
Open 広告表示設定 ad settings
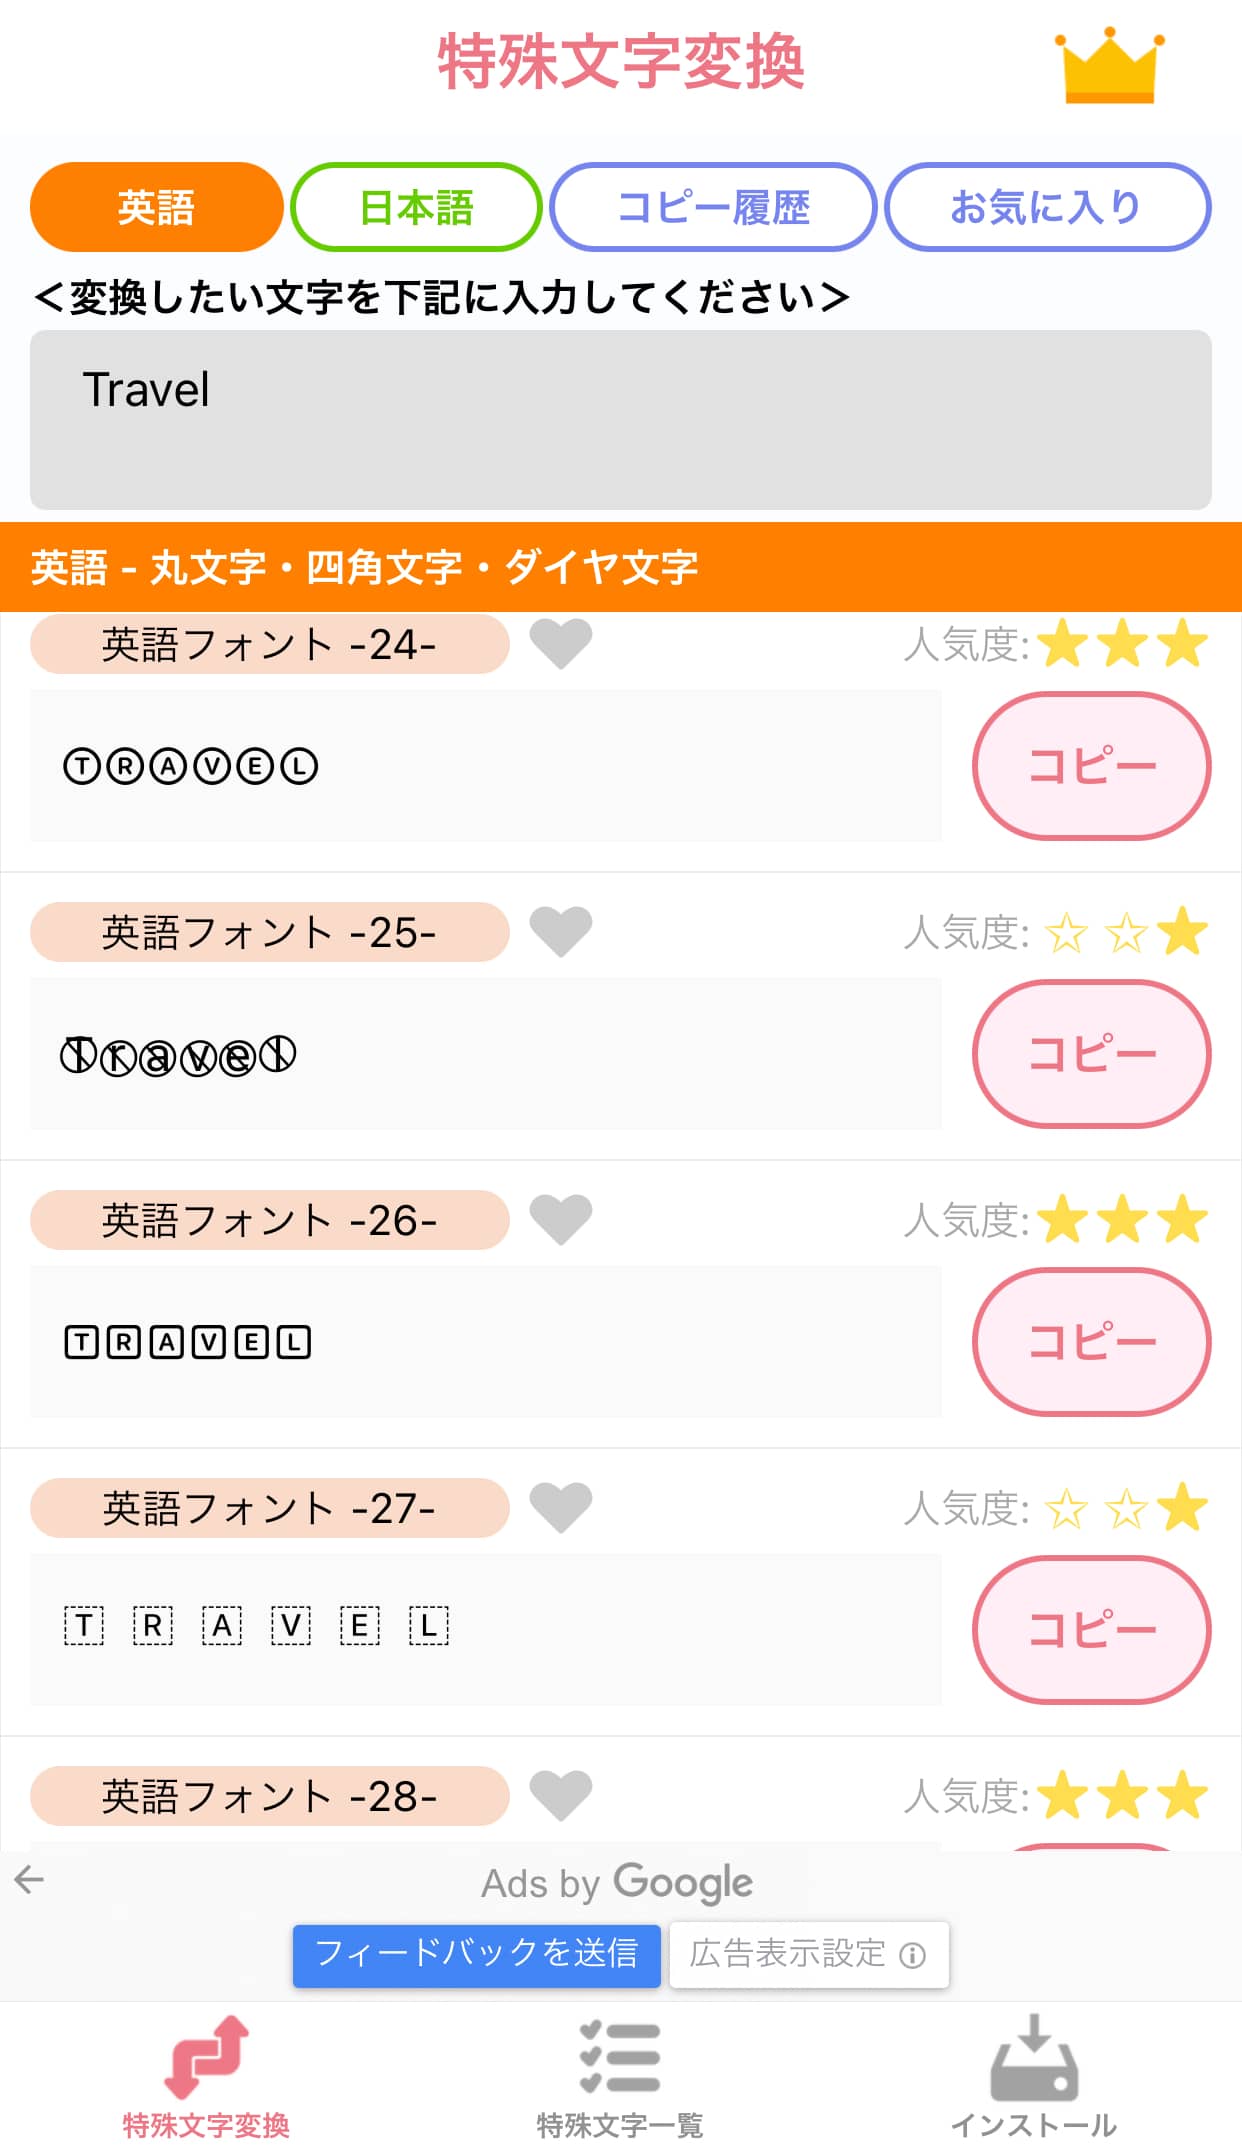[808, 1954]
